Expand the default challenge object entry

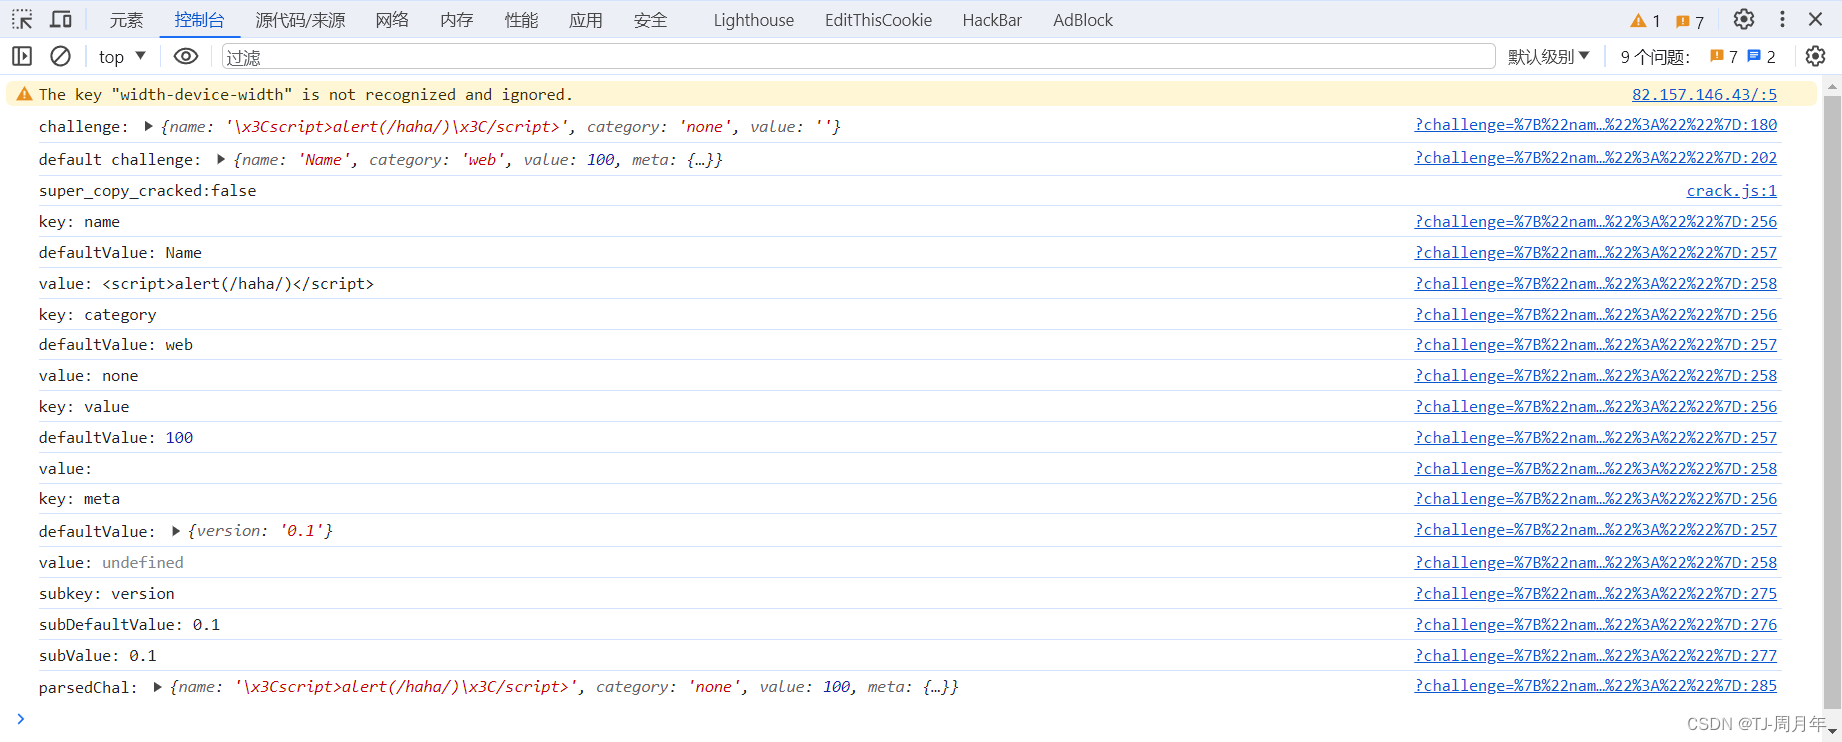[221, 159]
